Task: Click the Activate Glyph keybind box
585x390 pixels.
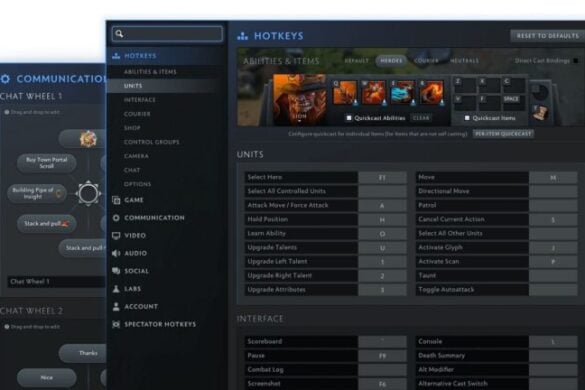Action: [553, 247]
